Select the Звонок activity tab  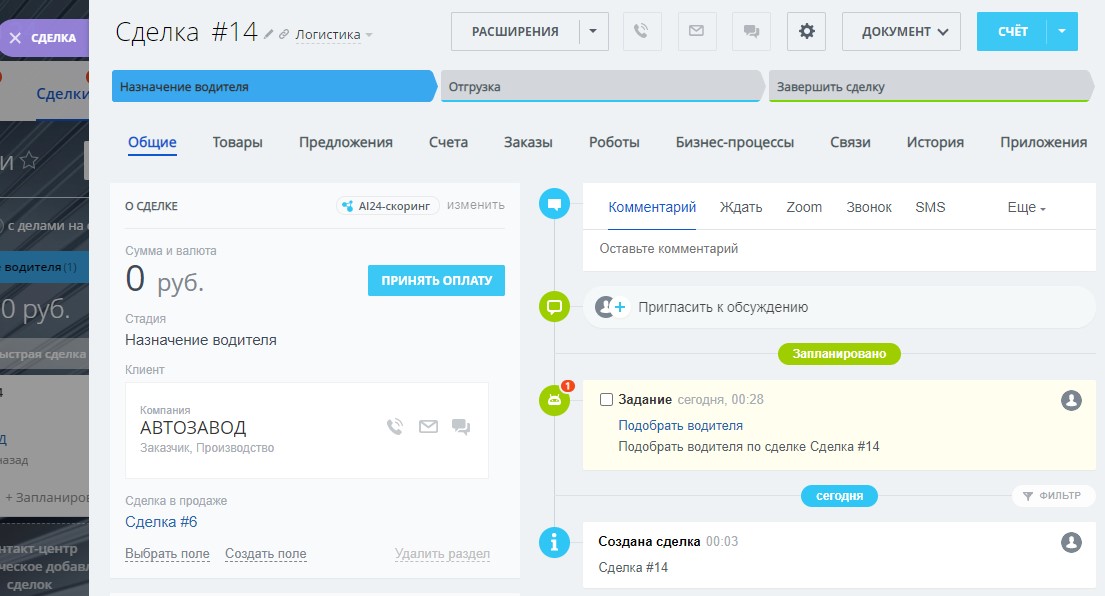pyautogui.click(x=869, y=207)
